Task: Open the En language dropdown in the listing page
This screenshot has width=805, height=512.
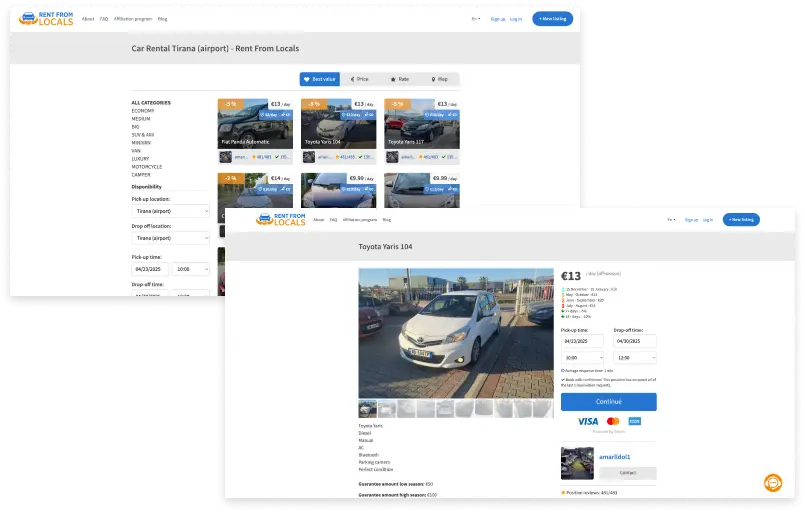Action: (x=476, y=19)
